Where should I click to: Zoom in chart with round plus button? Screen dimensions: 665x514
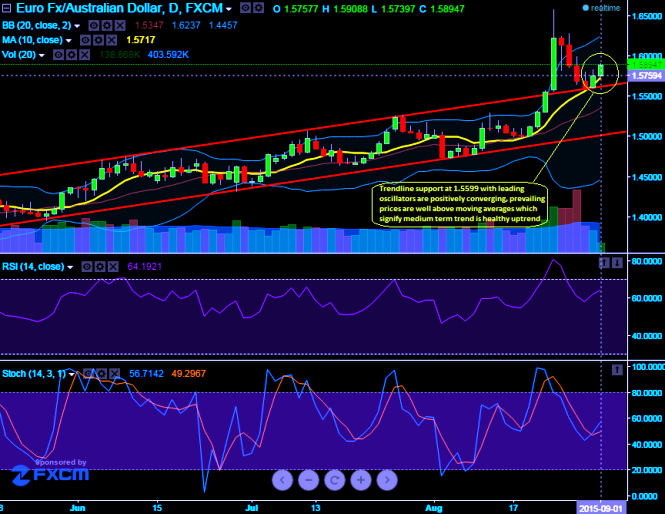(x=361, y=480)
